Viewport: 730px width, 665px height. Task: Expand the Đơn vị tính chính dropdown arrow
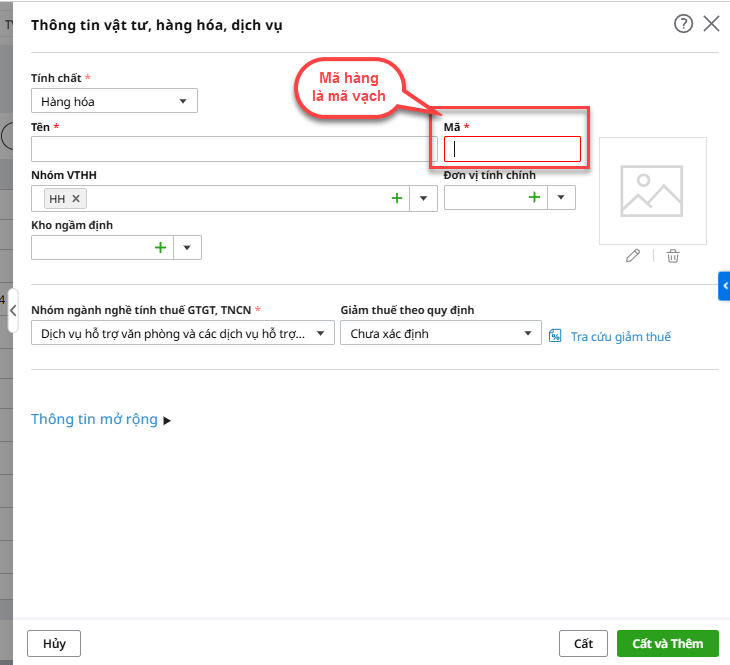tap(562, 198)
